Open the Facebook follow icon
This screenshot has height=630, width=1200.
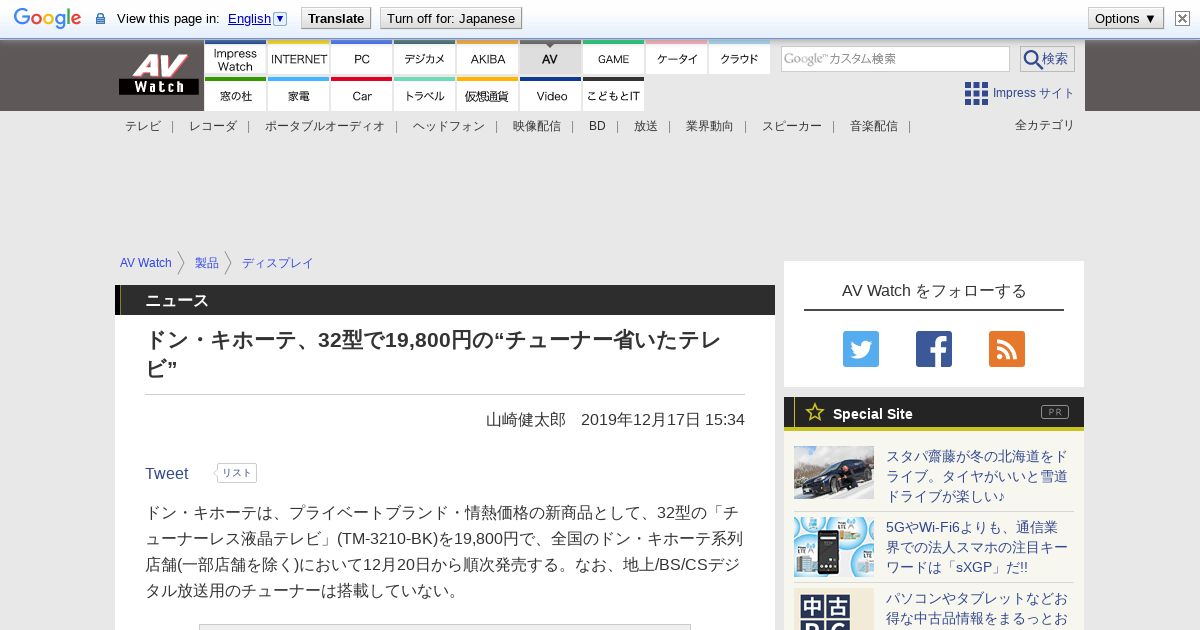click(934, 349)
